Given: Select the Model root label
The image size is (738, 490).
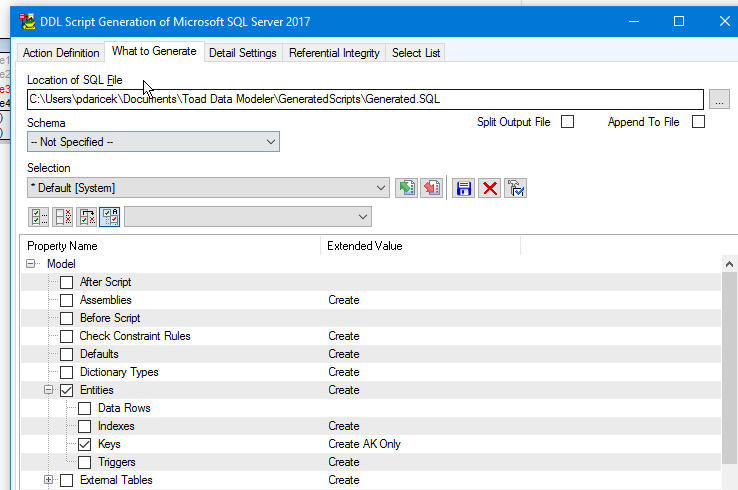Looking at the screenshot, I should click(61, 264).
